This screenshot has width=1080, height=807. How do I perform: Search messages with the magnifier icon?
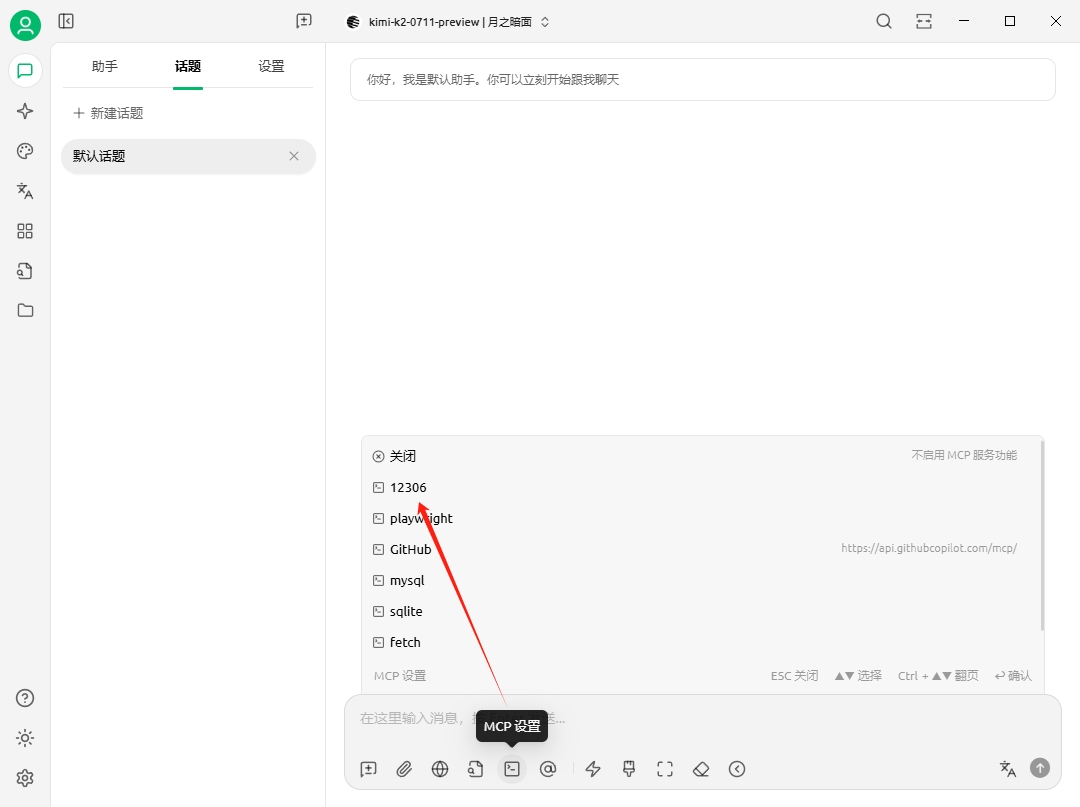pyautogui.click(x=884, y=21)
